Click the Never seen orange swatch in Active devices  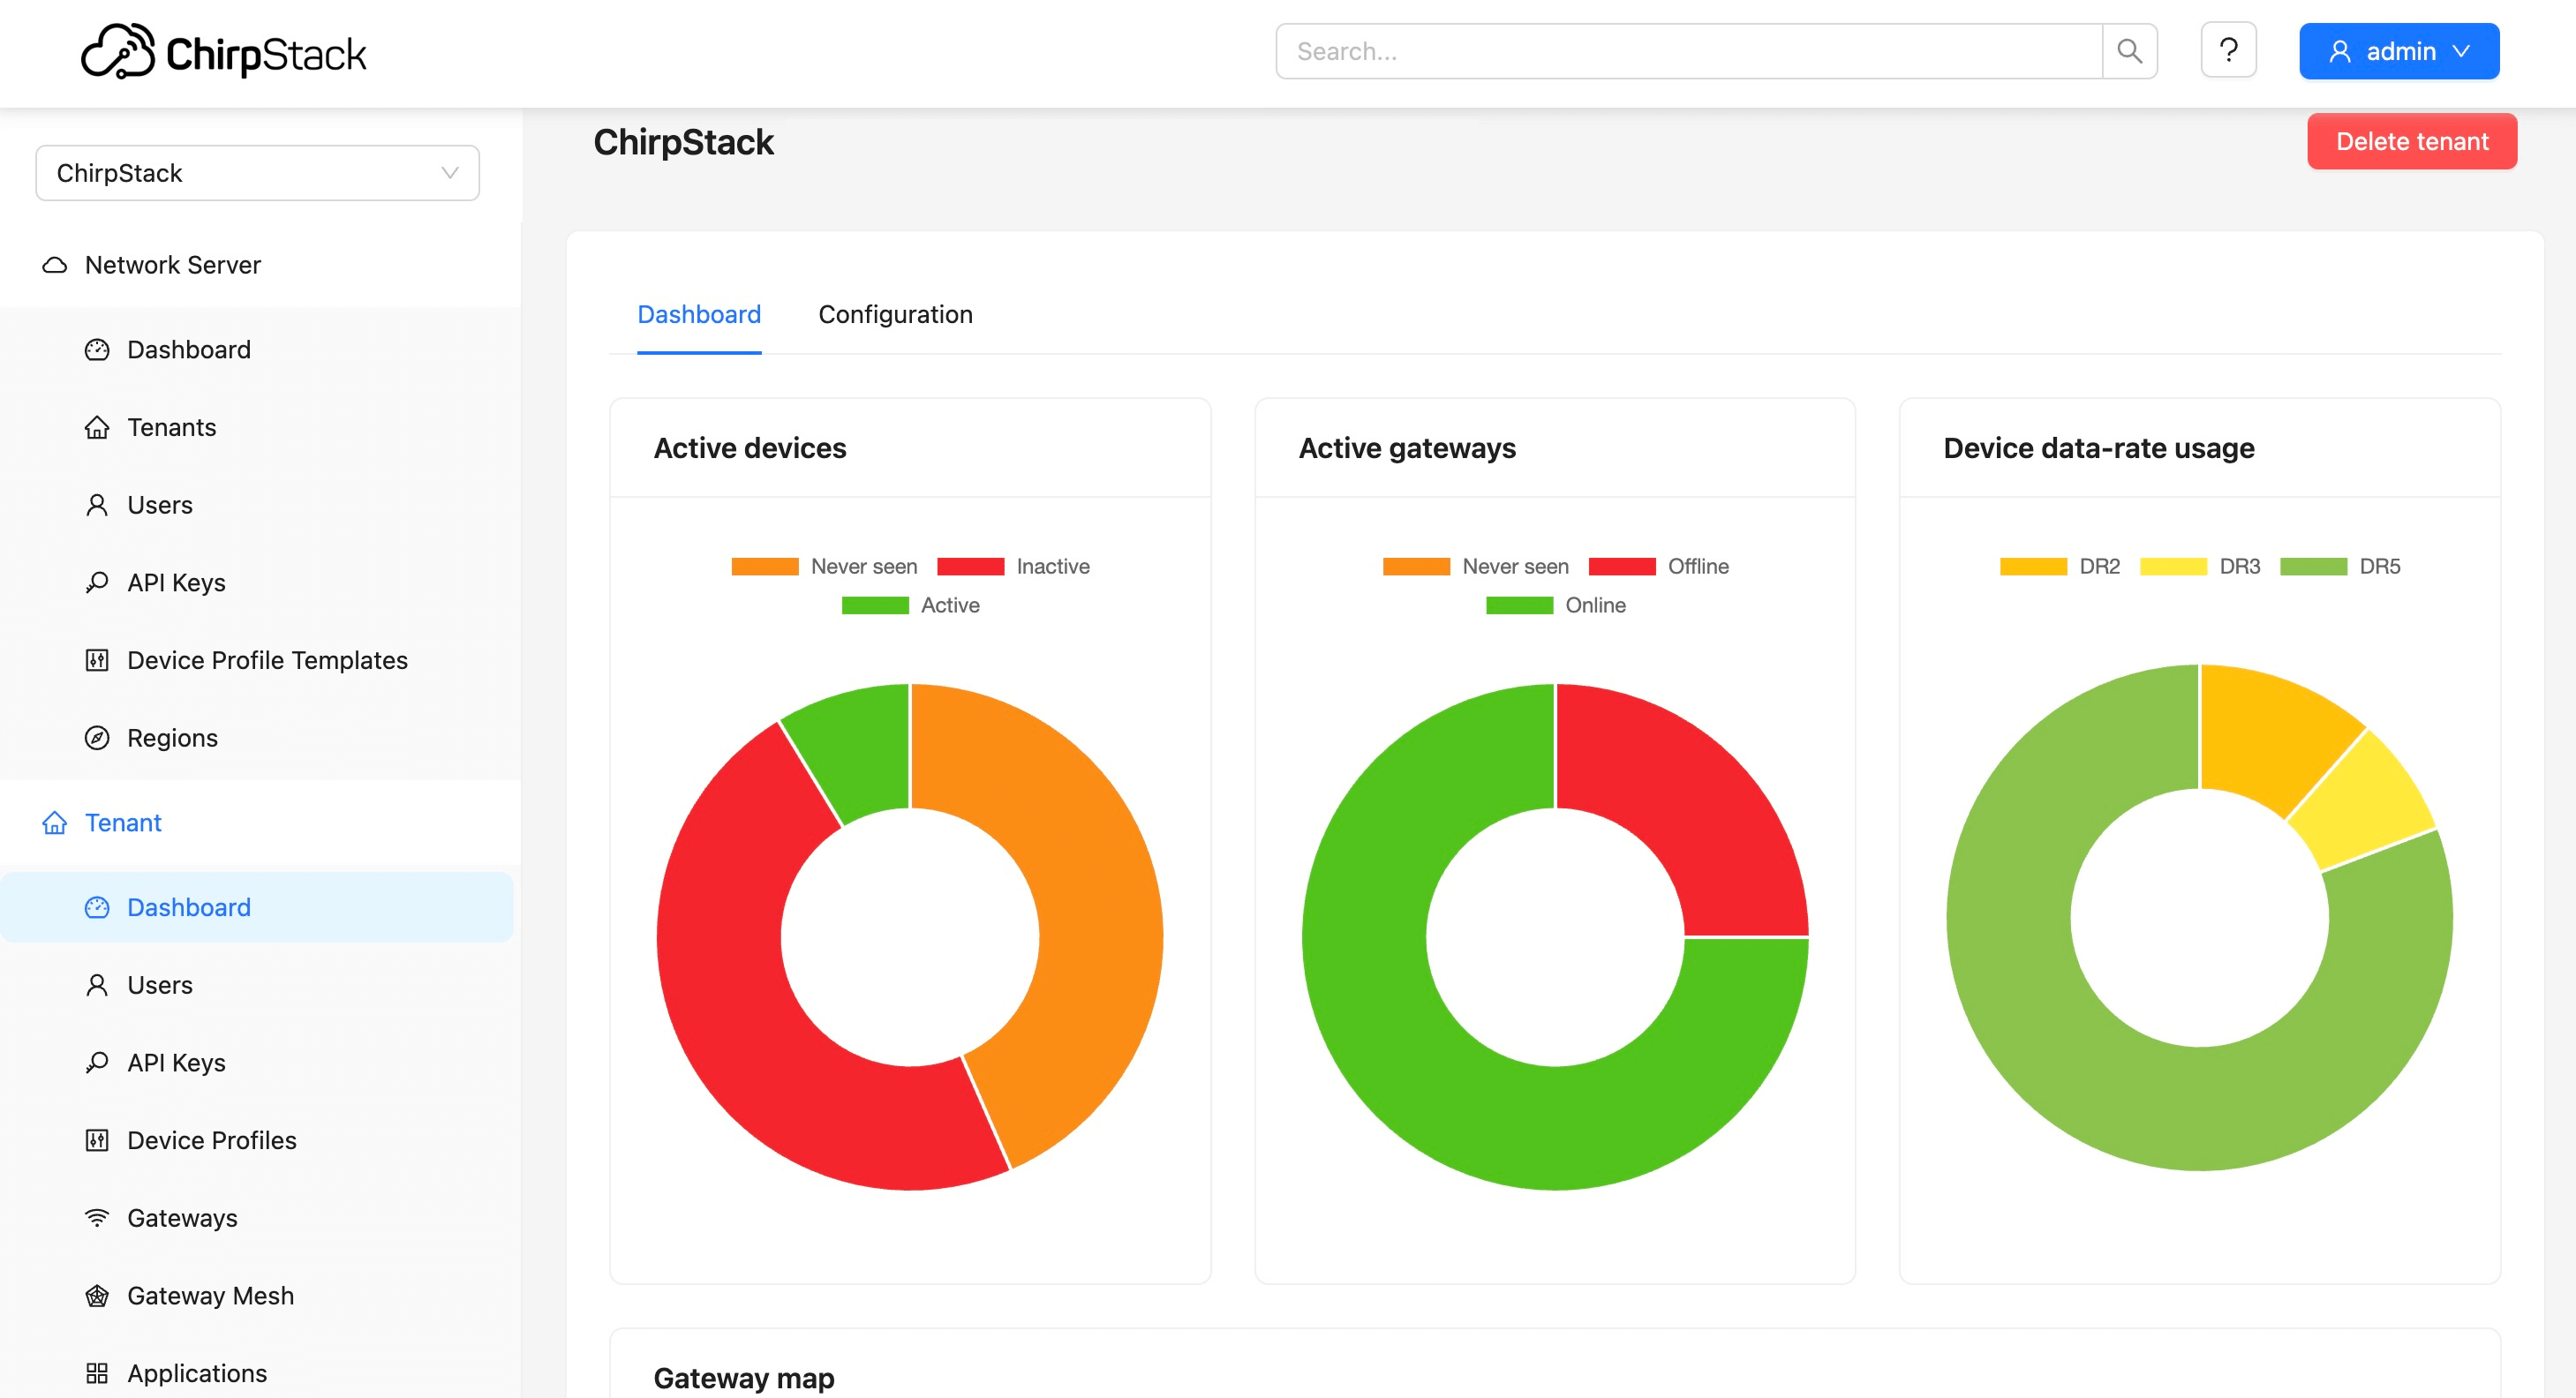765,566
